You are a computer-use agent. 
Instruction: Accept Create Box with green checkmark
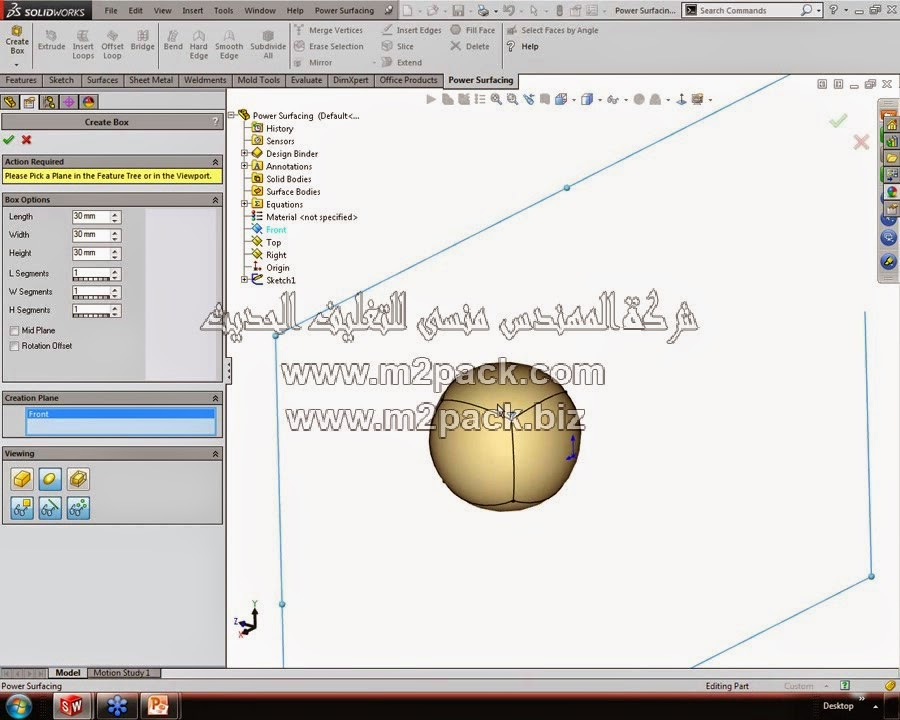(x=9, y=140)
